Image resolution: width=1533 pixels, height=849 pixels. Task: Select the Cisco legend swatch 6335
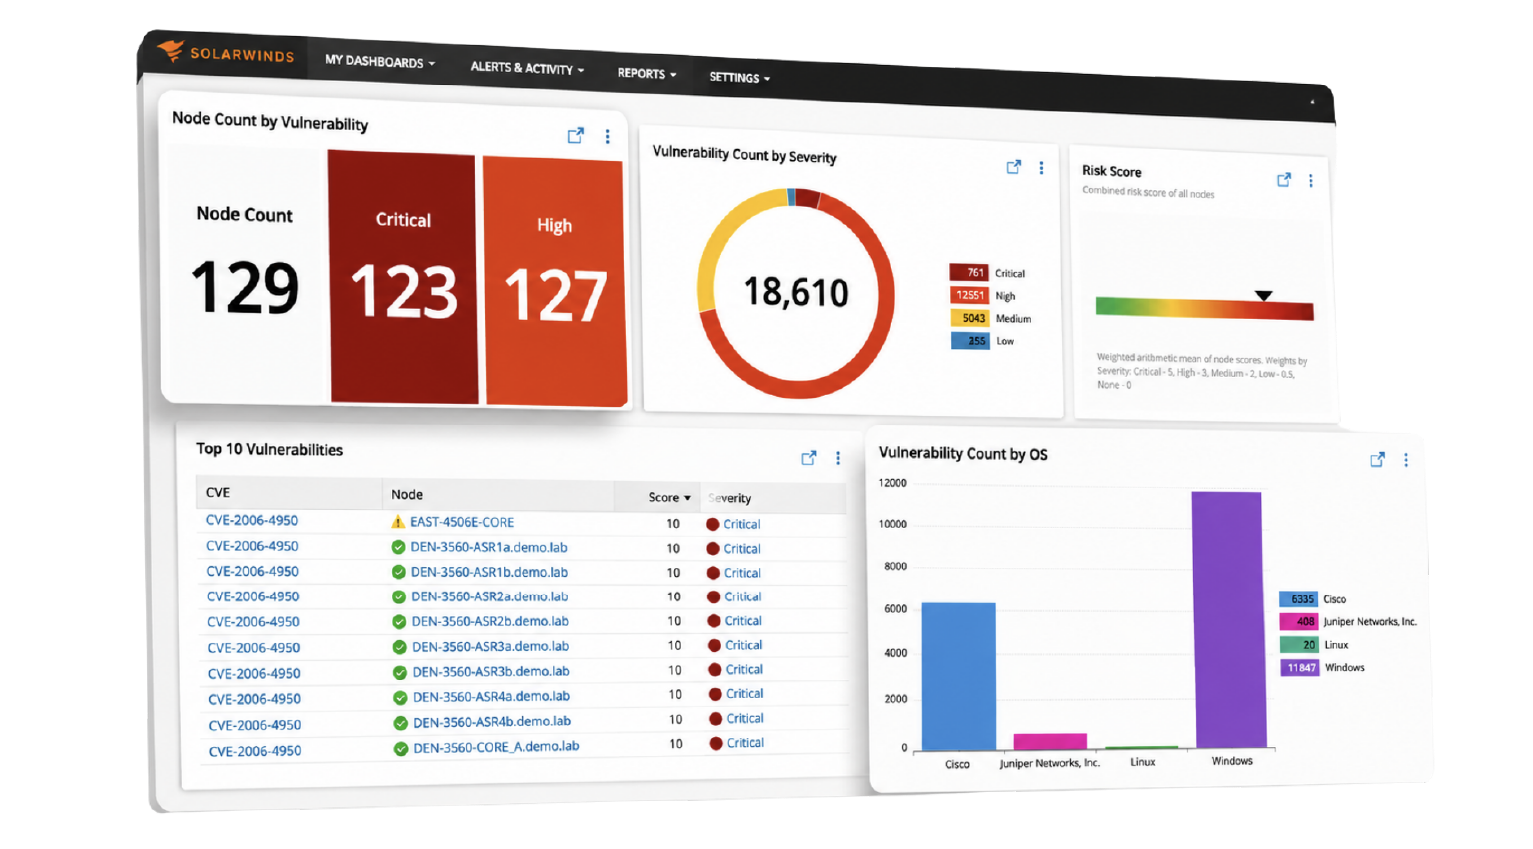click(1298, 599)
